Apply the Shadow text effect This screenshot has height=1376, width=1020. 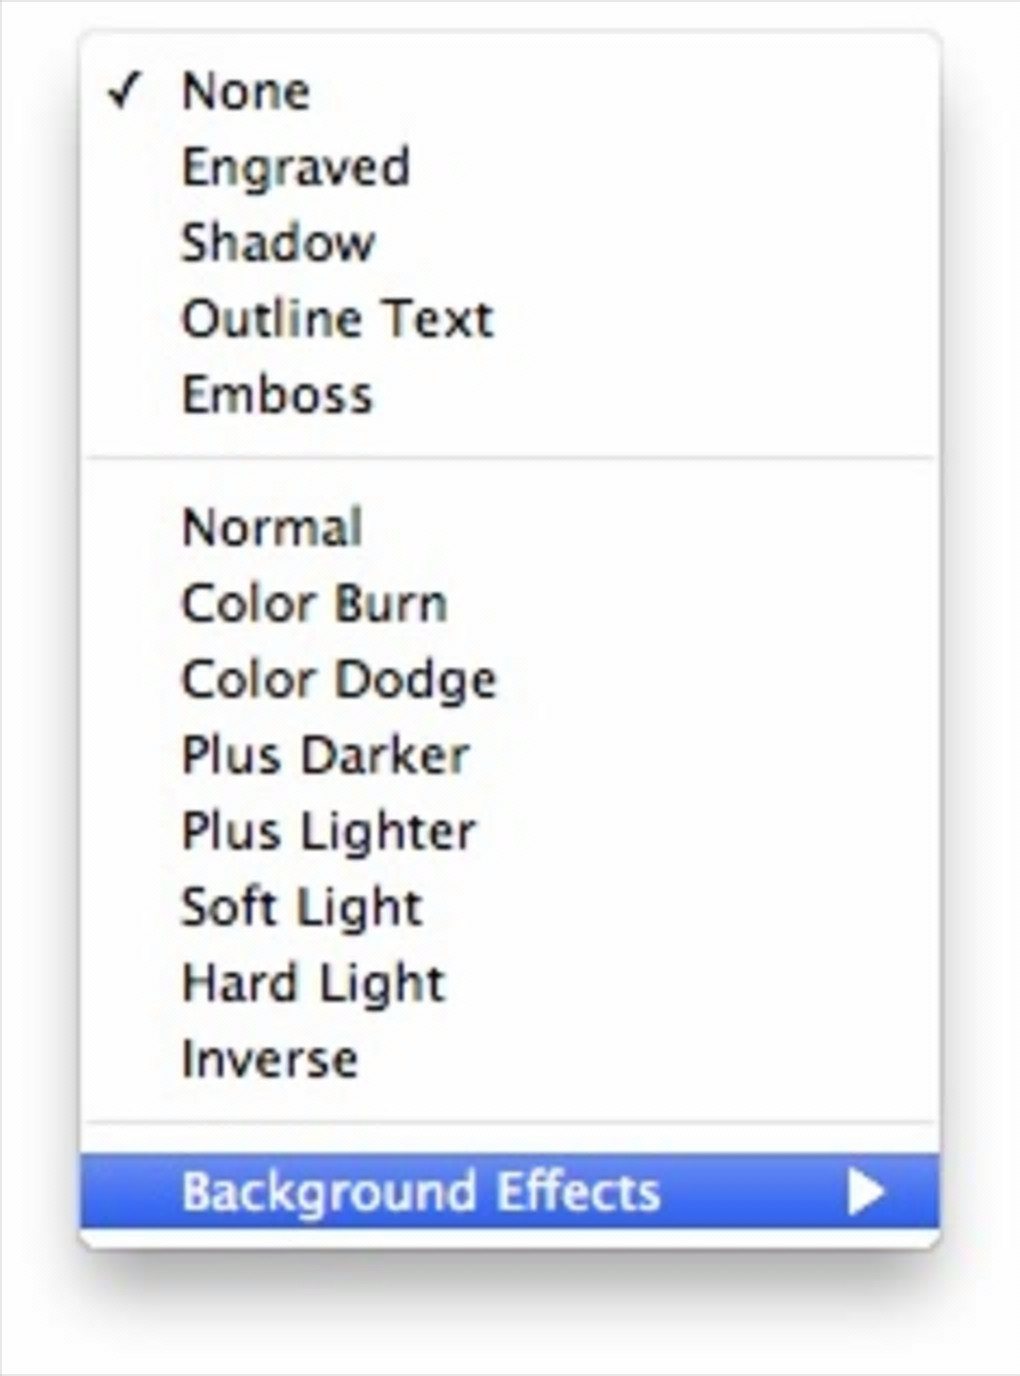point(278,243)
